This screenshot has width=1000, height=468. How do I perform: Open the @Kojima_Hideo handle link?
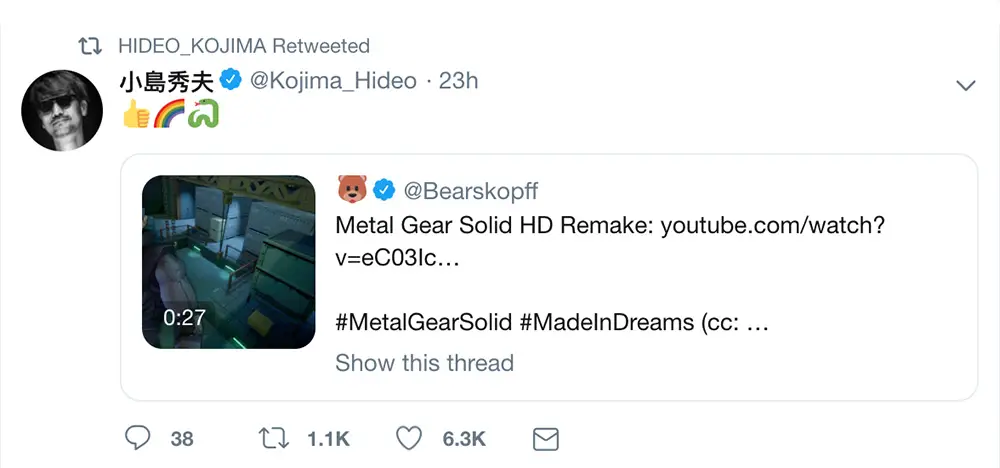332,81
